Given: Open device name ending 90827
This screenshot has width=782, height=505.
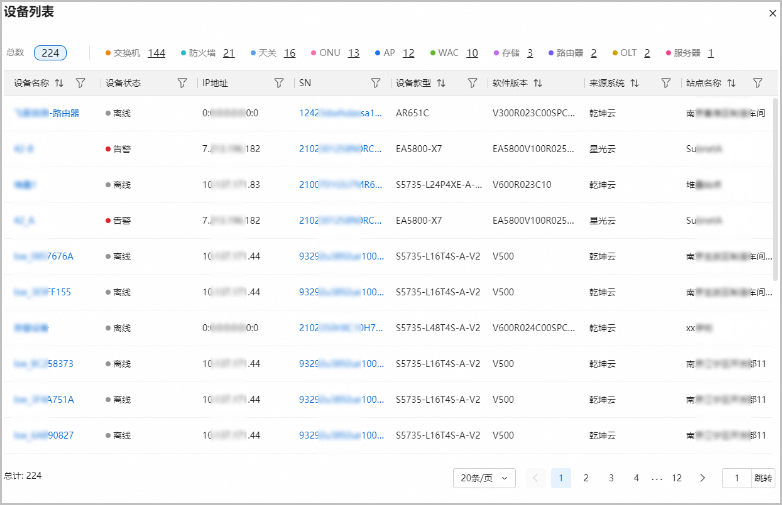Looking at the screenshot, I should pyautogui.click(x=43, y=436).
